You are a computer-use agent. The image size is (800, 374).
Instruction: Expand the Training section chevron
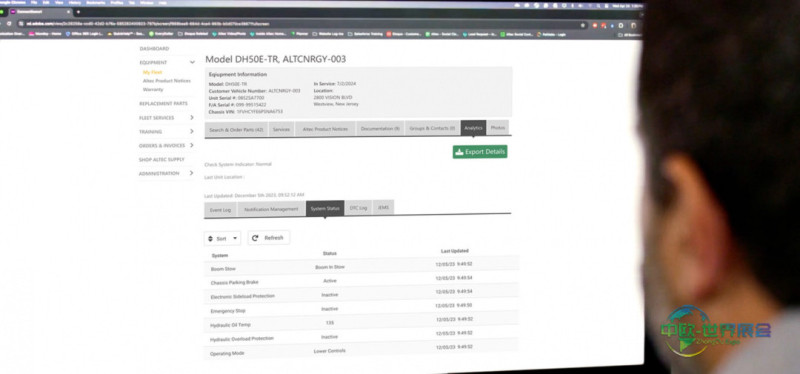192,131
